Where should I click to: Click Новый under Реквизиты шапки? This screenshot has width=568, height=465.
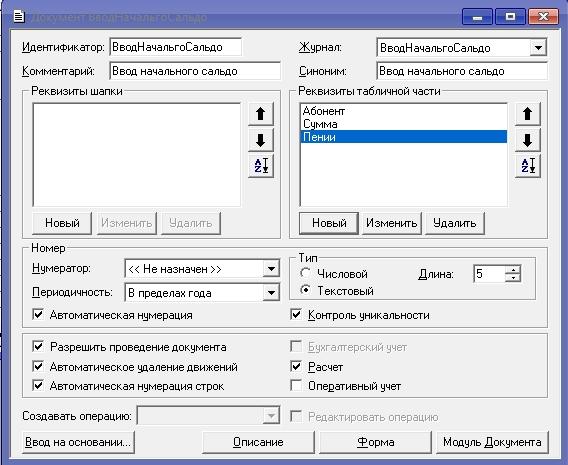click(62, 223)
